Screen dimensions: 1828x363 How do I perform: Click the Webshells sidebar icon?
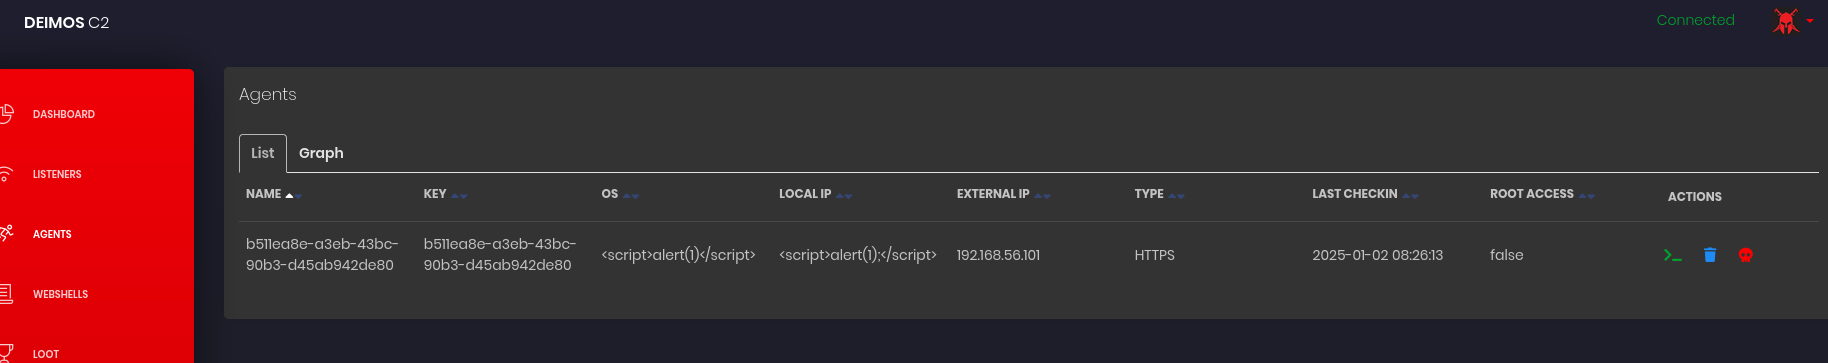click(x=6, y=294)
